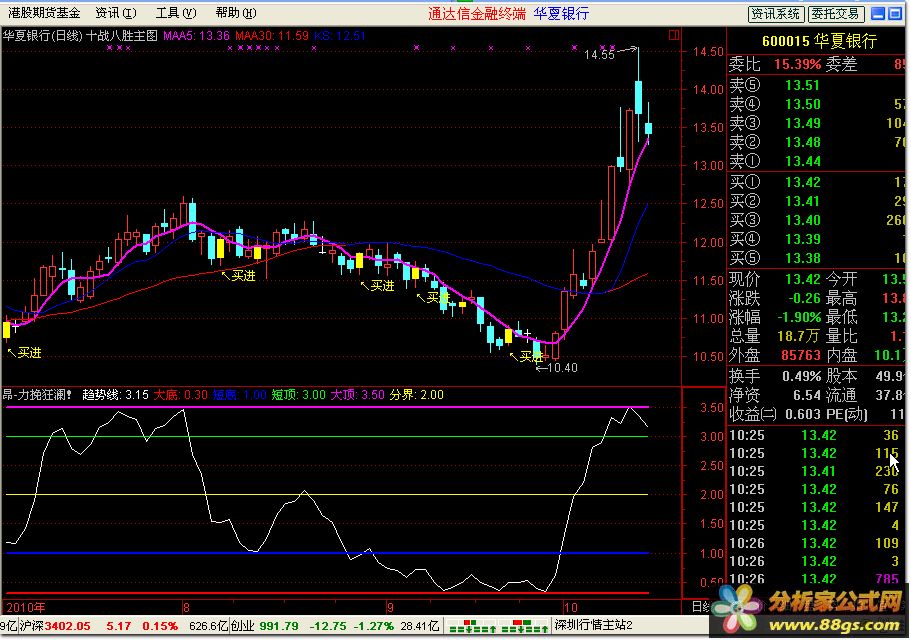The height and width of the screenshot is (640, 911).
Task: Click the 委比 15.39% value
Action: coord(797,64)
